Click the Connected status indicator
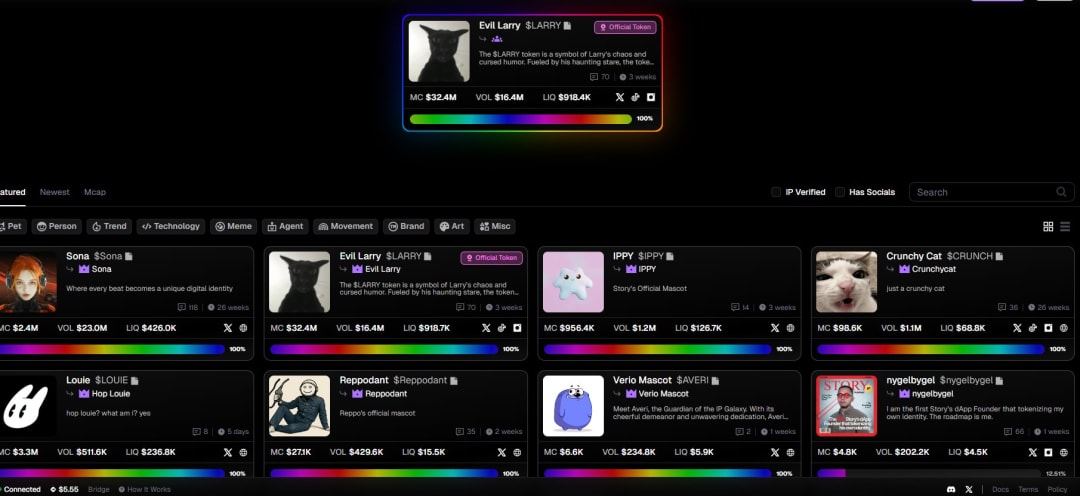The width and height of the screenshot is (1080, 496). tap(19, 489)
